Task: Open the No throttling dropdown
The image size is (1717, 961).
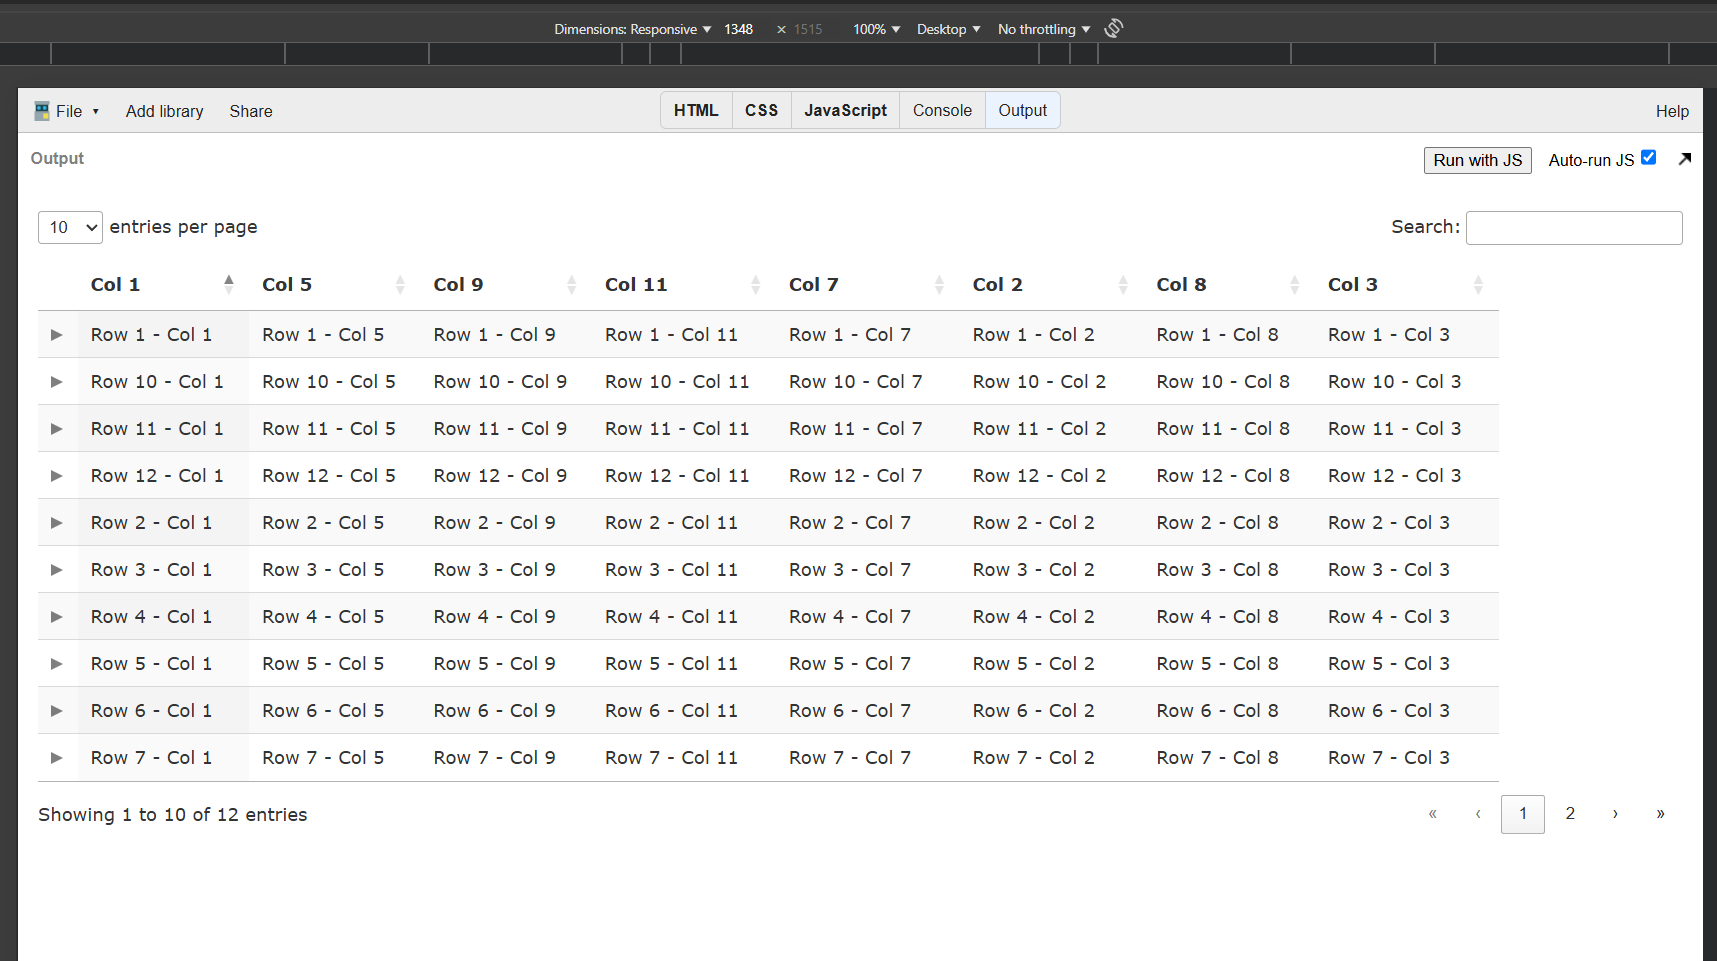Action: [1043, 29]
